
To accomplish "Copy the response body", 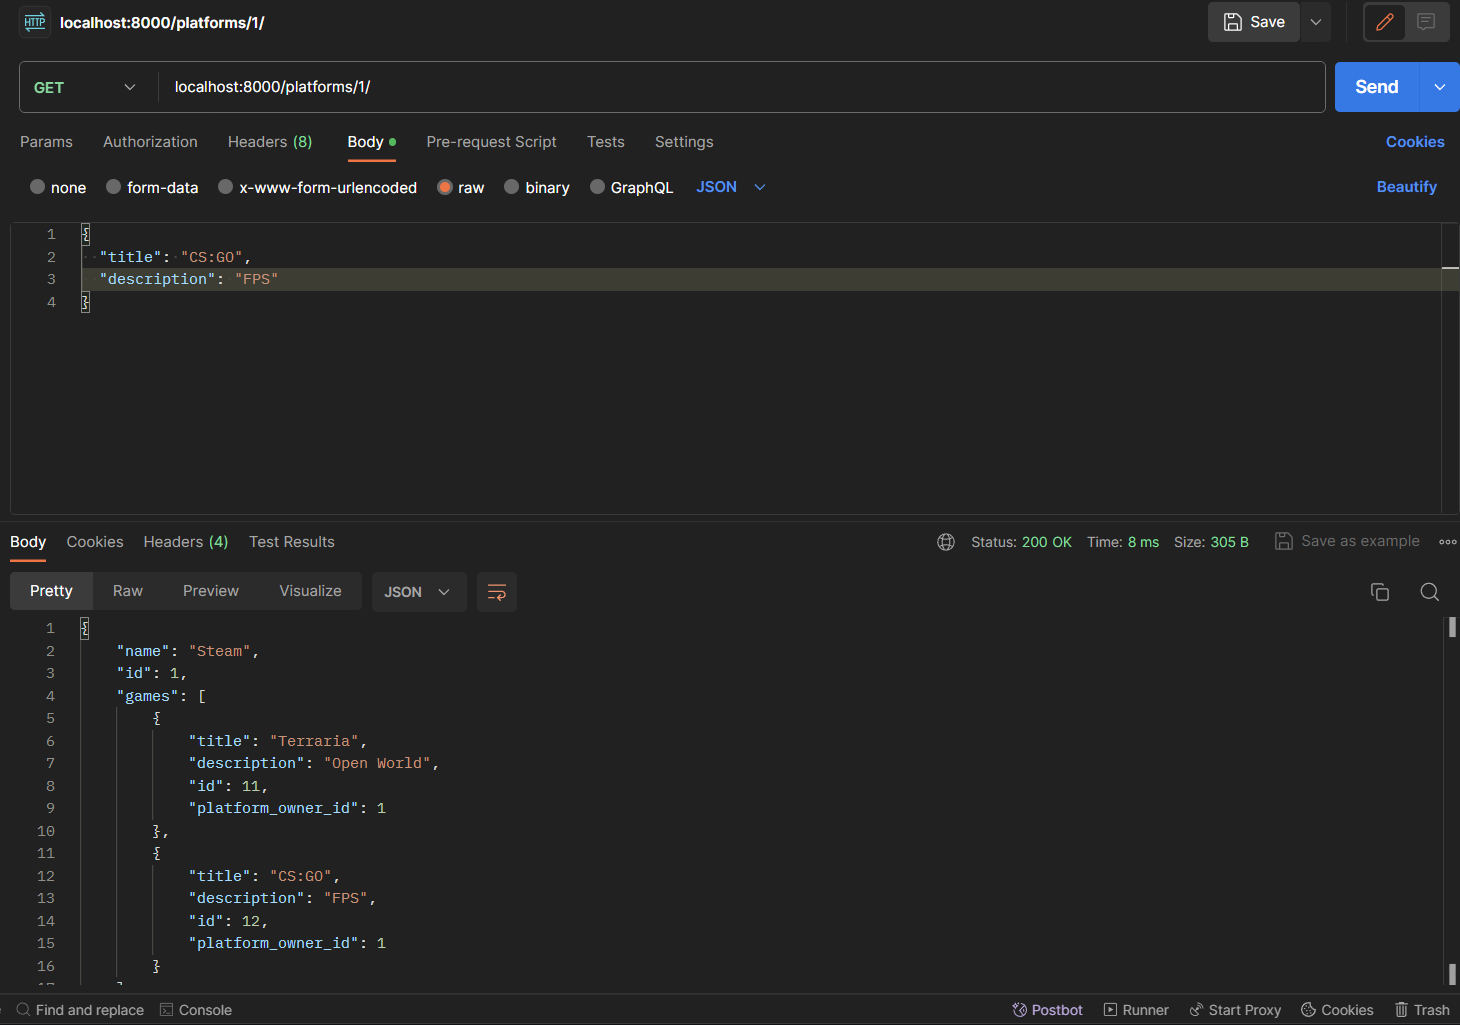I will pyautogui.click(x=1380, y=591).
